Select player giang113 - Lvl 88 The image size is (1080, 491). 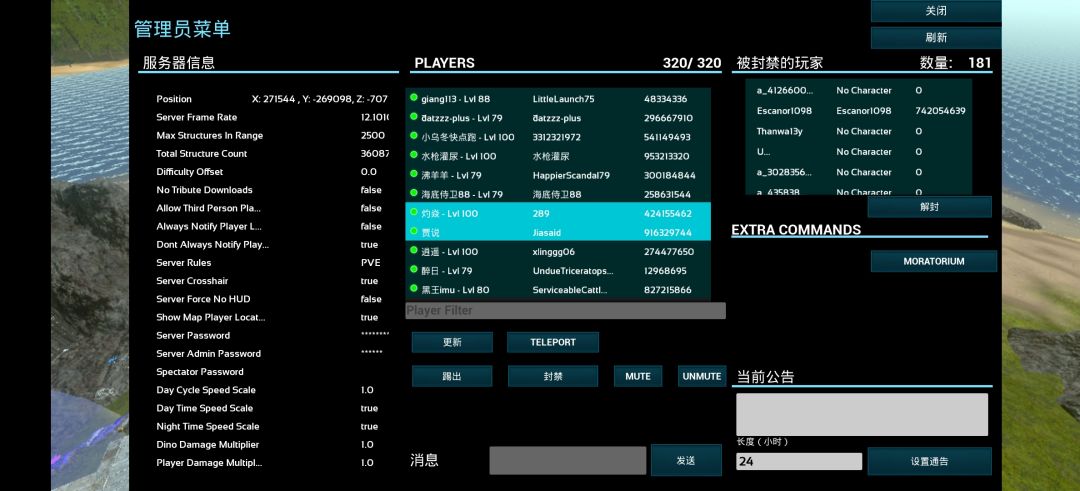(x=558, y=98)
